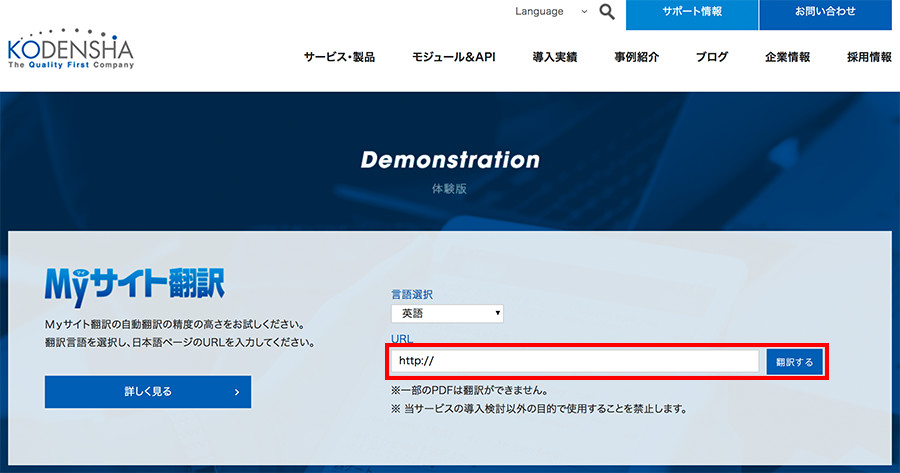The height and width of the screenshot is (473, 900).
Task: Click the 体験版 subtitle text
Action: click(x=449, y=189)
